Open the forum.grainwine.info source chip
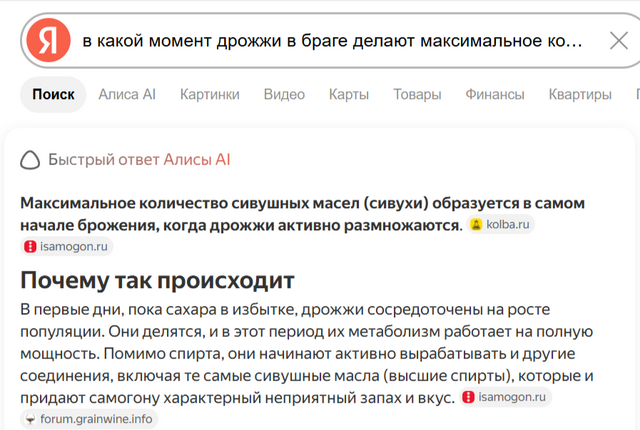The image size is (640, 430). (x=89, y=419)
